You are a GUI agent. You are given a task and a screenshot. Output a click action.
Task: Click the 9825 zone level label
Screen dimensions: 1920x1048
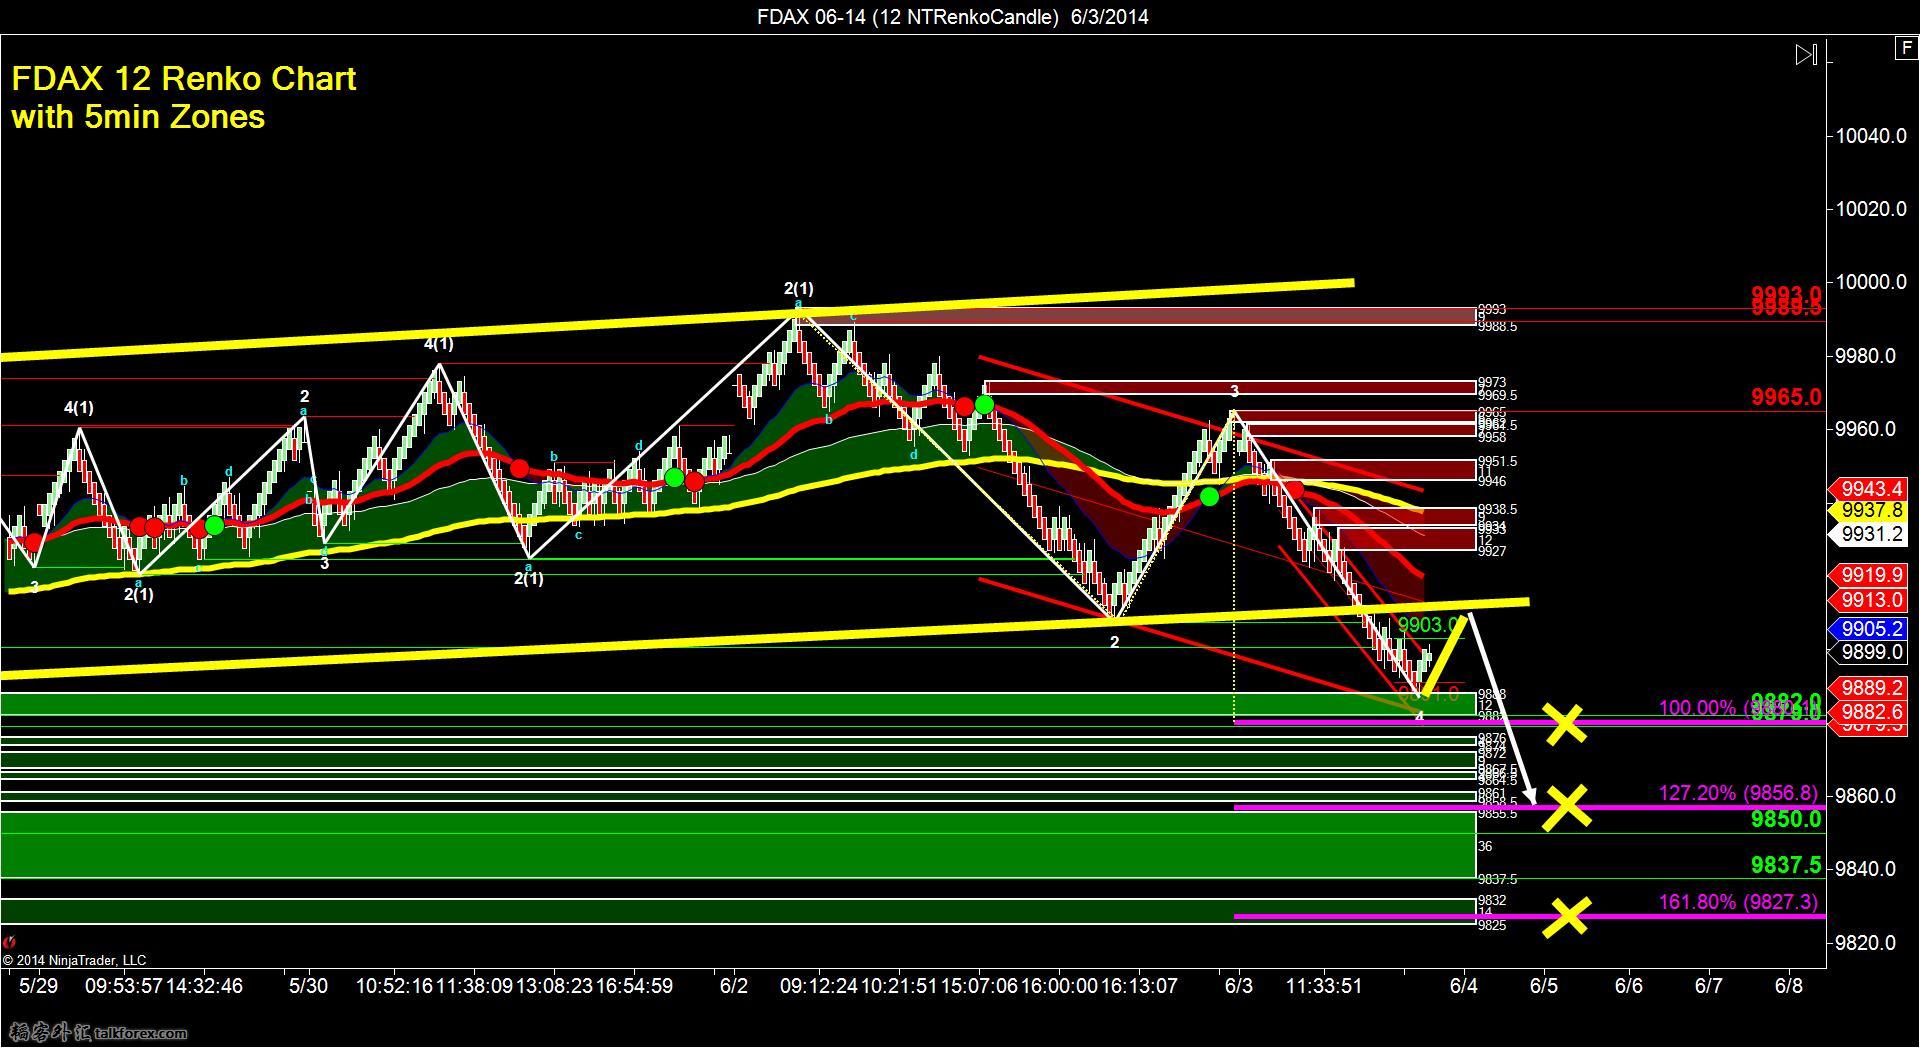point(1491,926)
